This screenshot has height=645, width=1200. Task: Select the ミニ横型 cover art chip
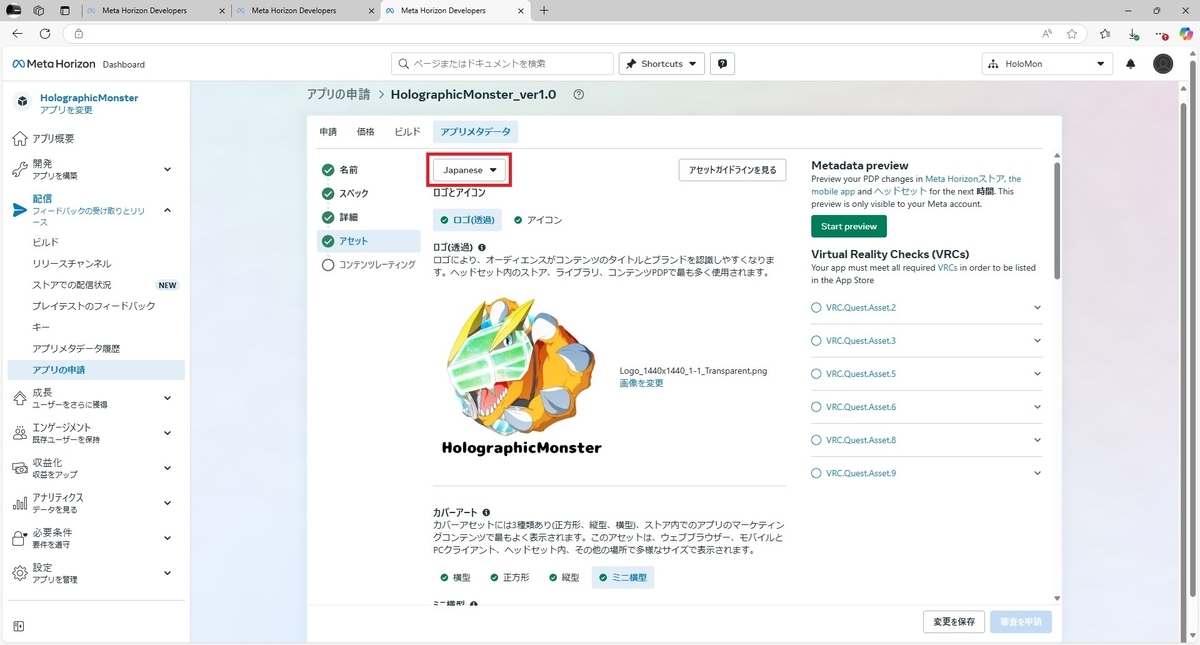(622, 578)
